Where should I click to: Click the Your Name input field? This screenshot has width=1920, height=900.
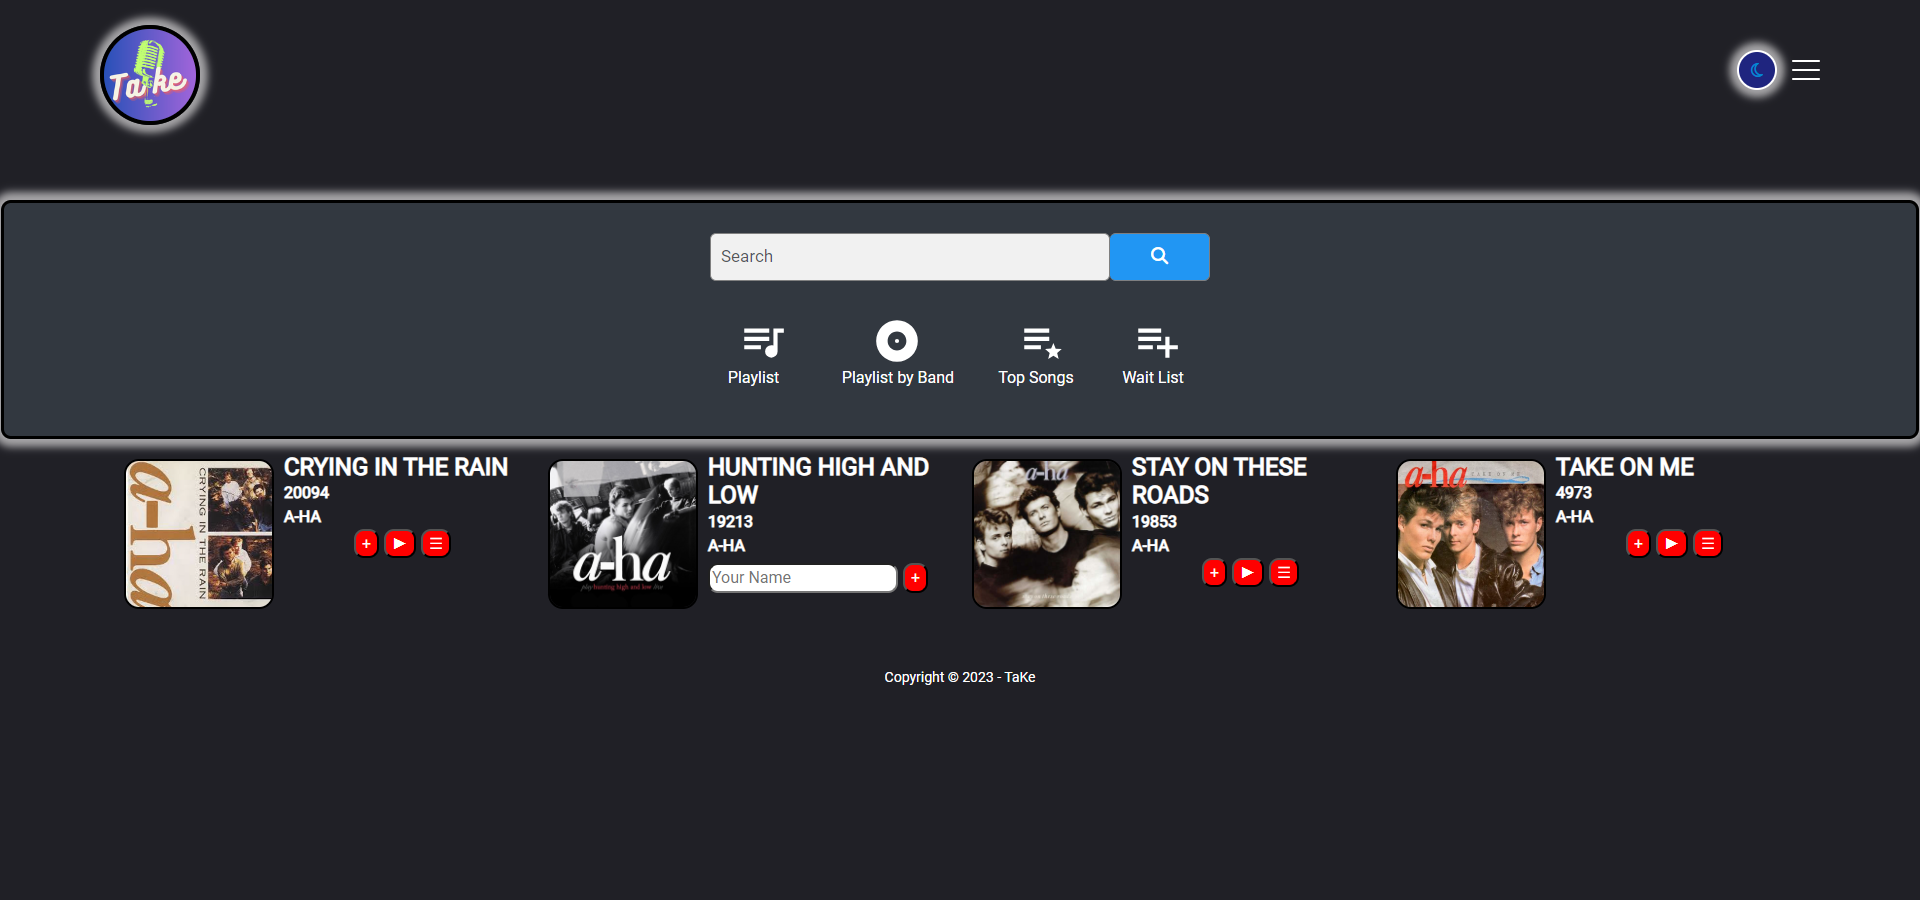[803, 578]
